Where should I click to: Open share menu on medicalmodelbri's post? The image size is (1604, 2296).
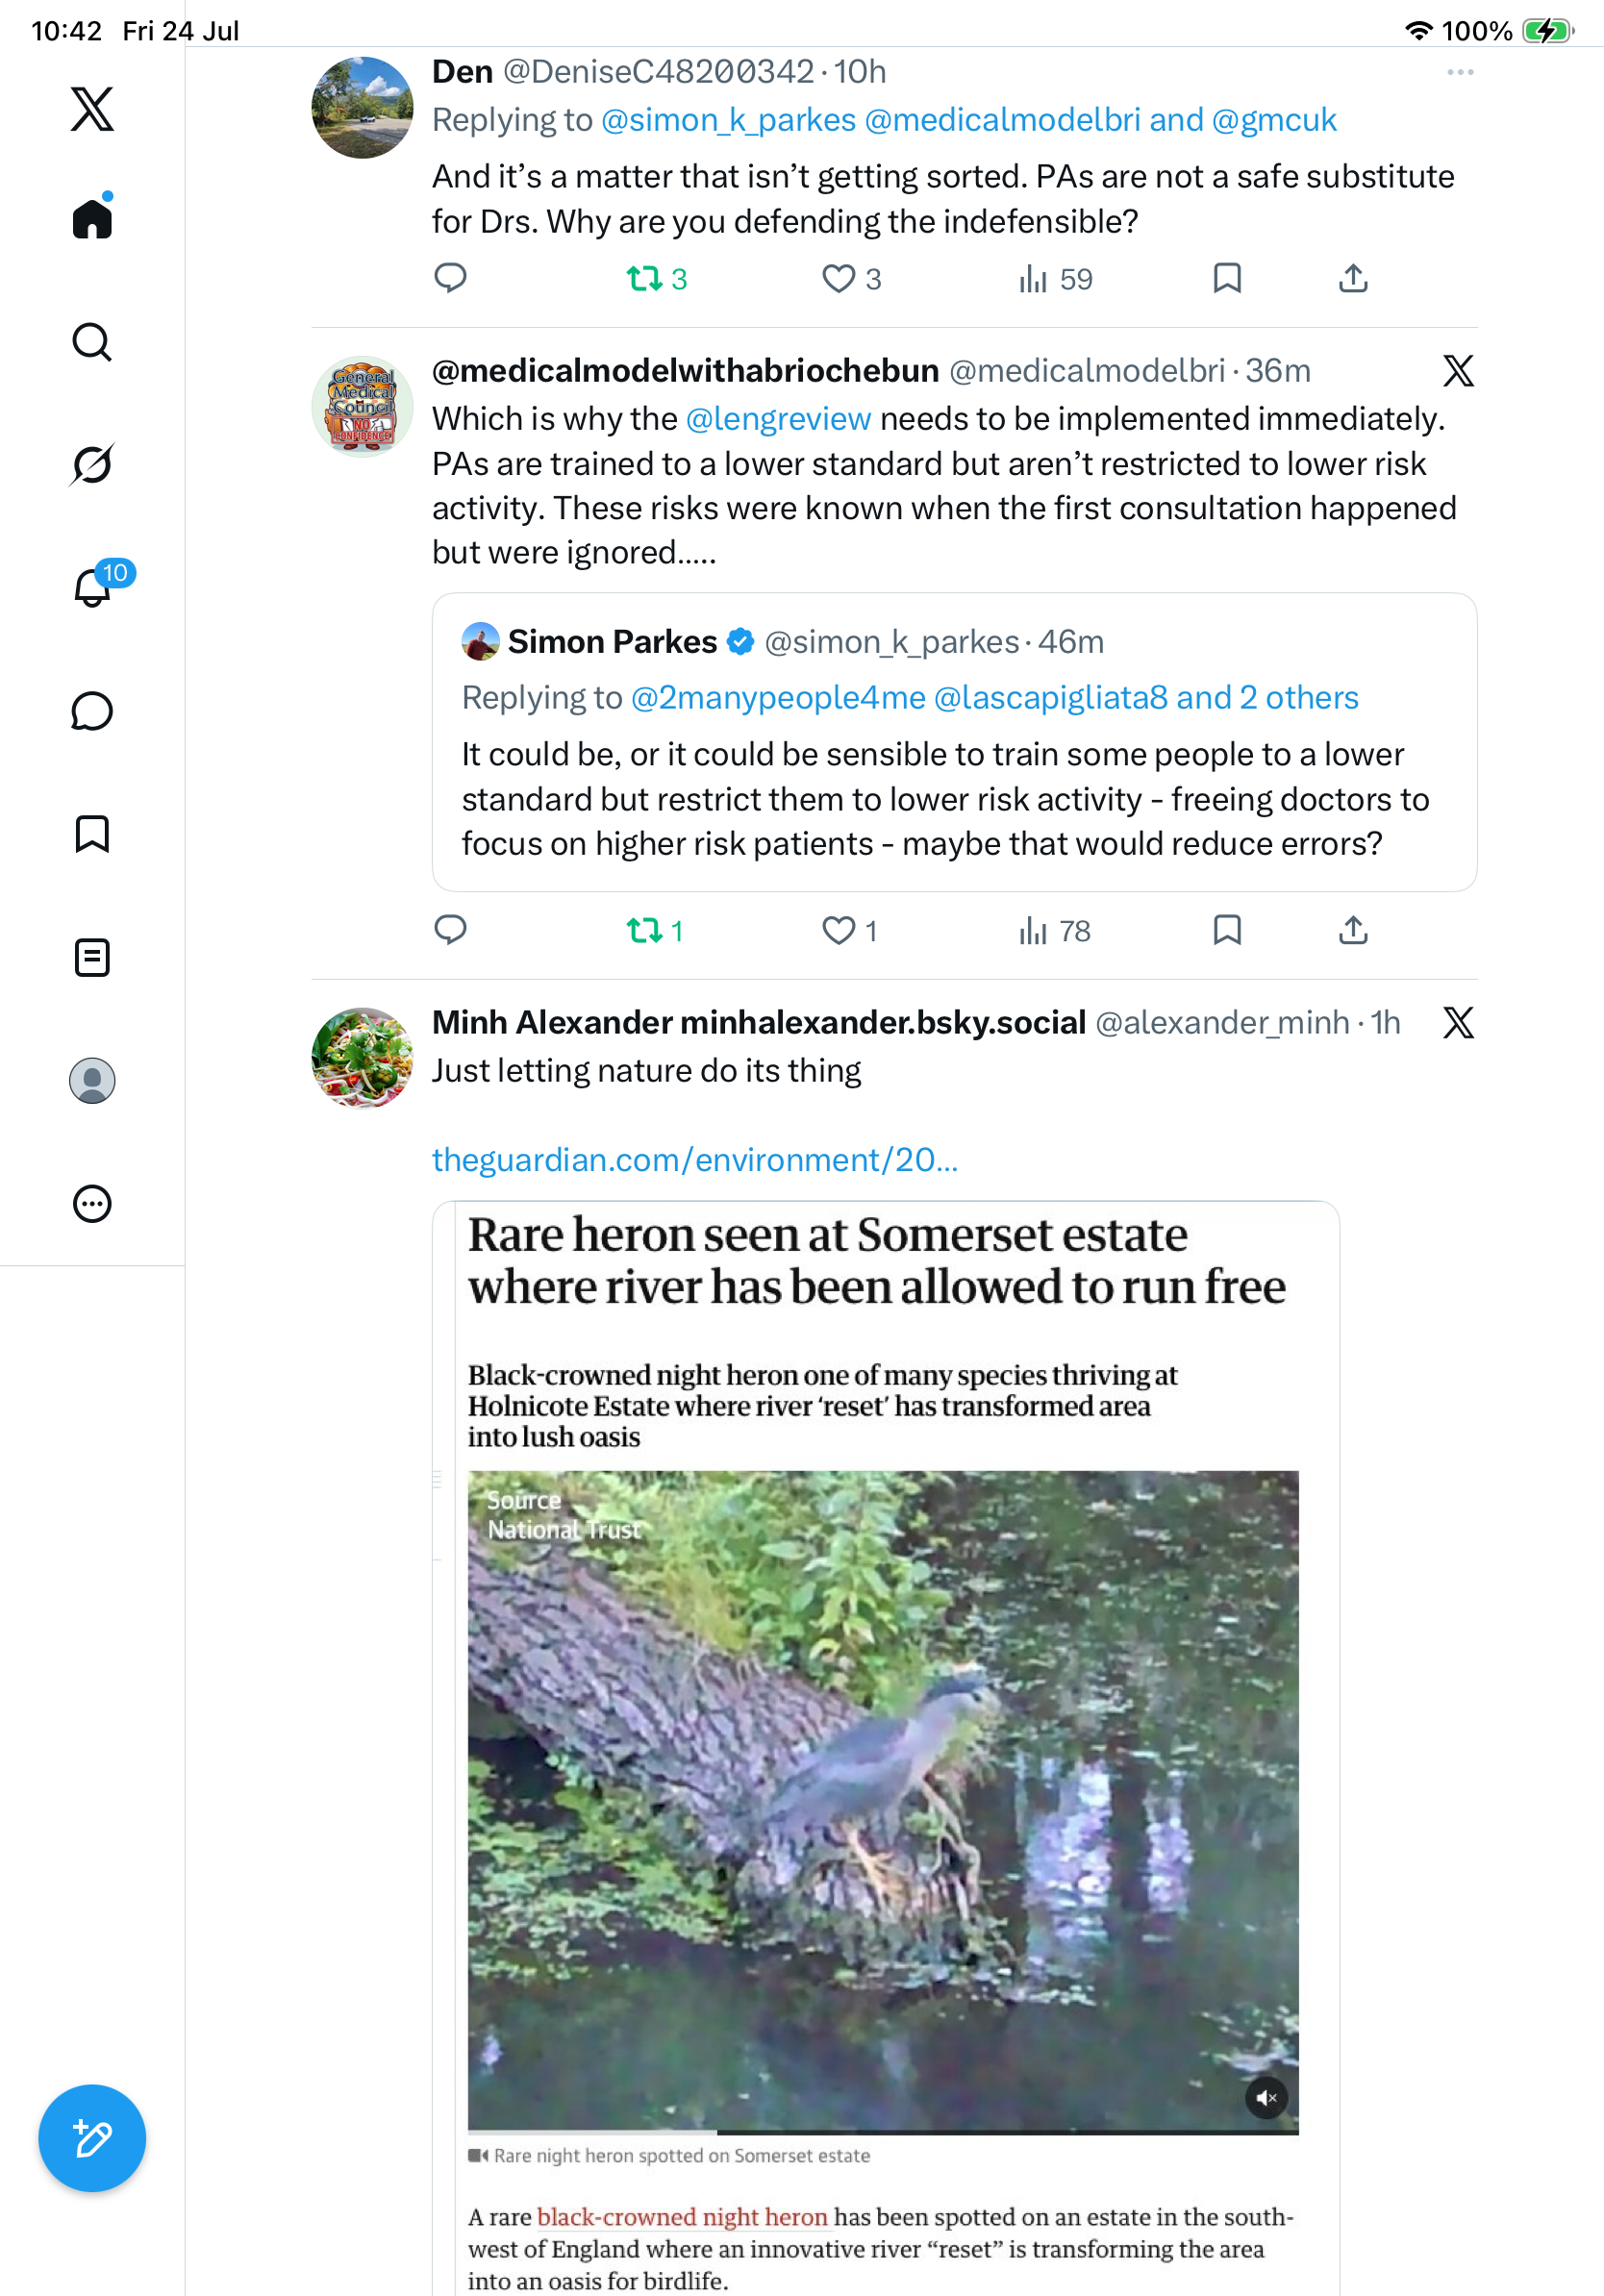(1353, 930)
